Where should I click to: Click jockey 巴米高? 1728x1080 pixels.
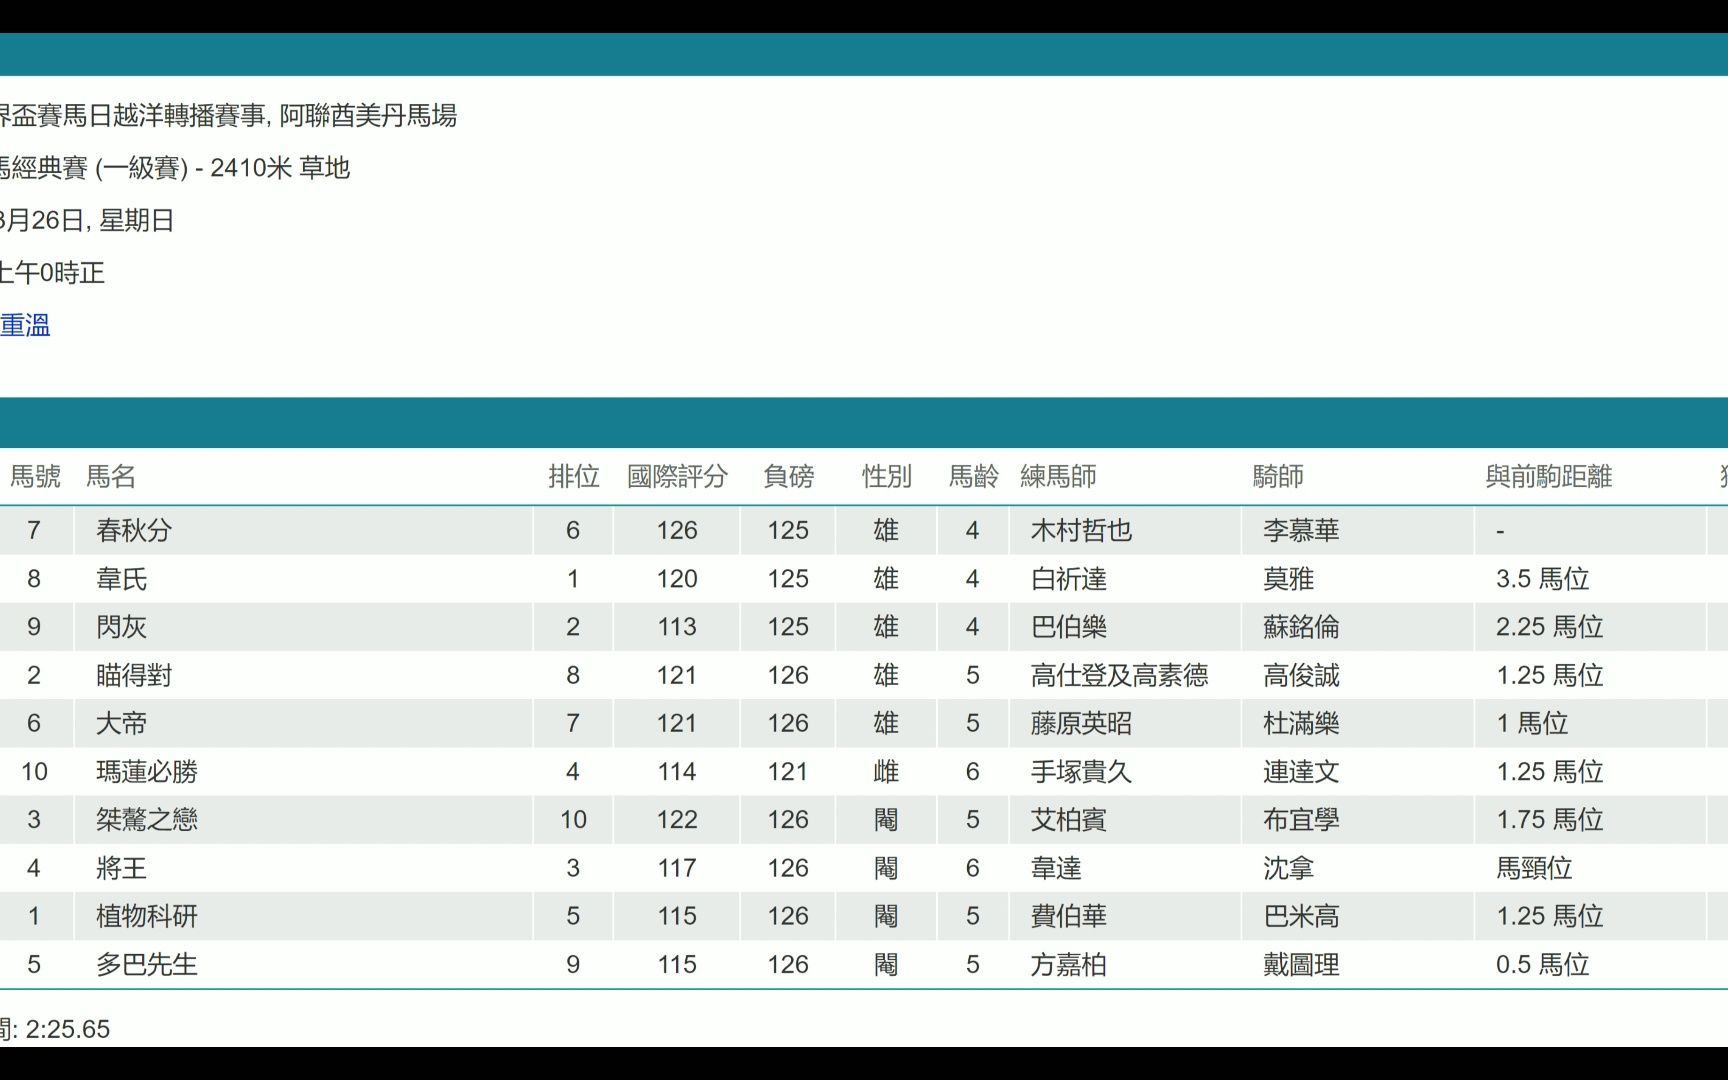point(1300,916)
